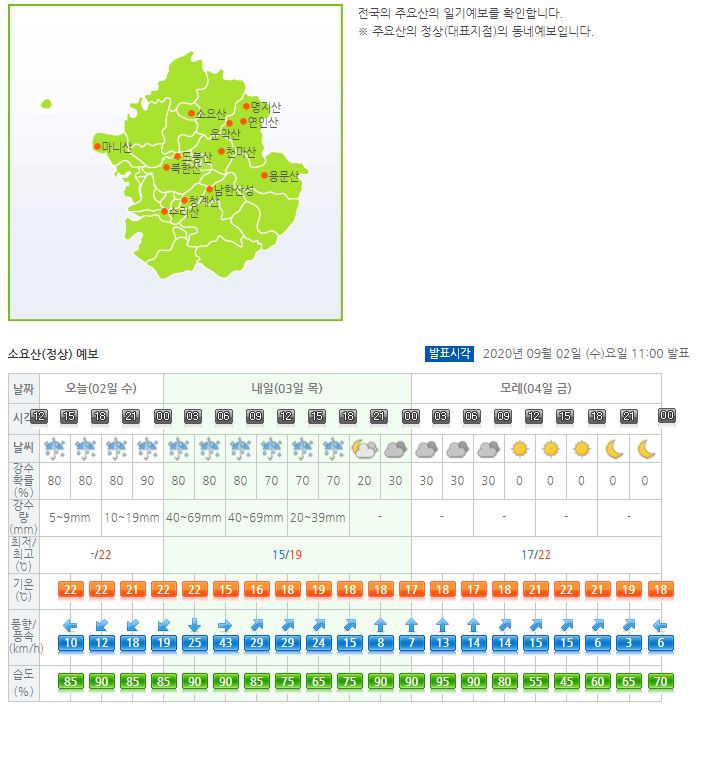Image resolution: width=721 pixels, height=757 pixels.
Task: Select the 모레(04일 금) date header
Action: [x=536, y=388]
